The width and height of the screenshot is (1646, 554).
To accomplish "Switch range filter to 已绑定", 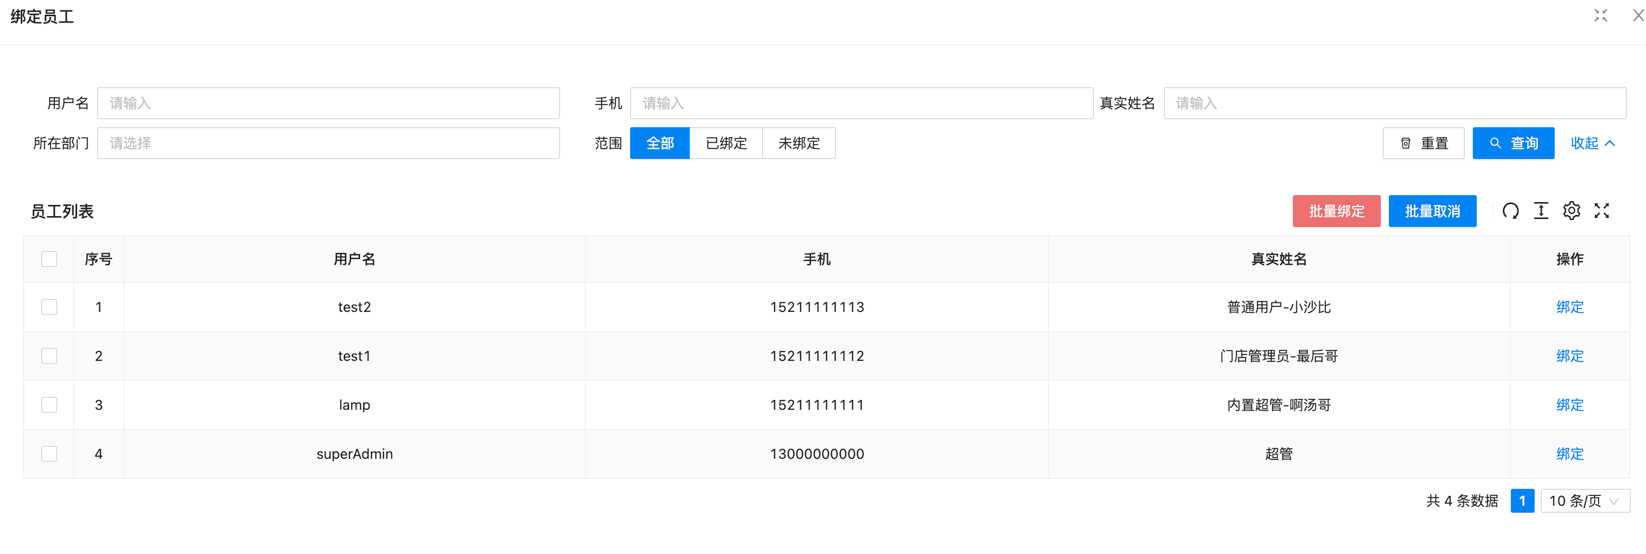I will [x=726, y=143].
